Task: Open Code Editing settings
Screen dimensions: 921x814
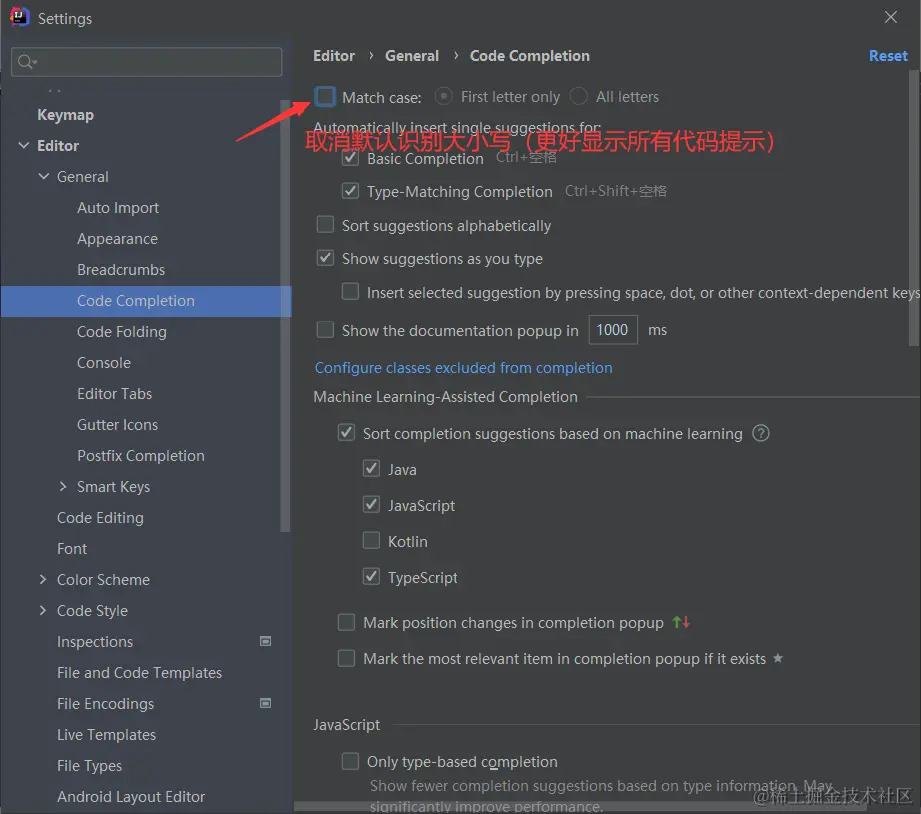Action: [100, 517]
